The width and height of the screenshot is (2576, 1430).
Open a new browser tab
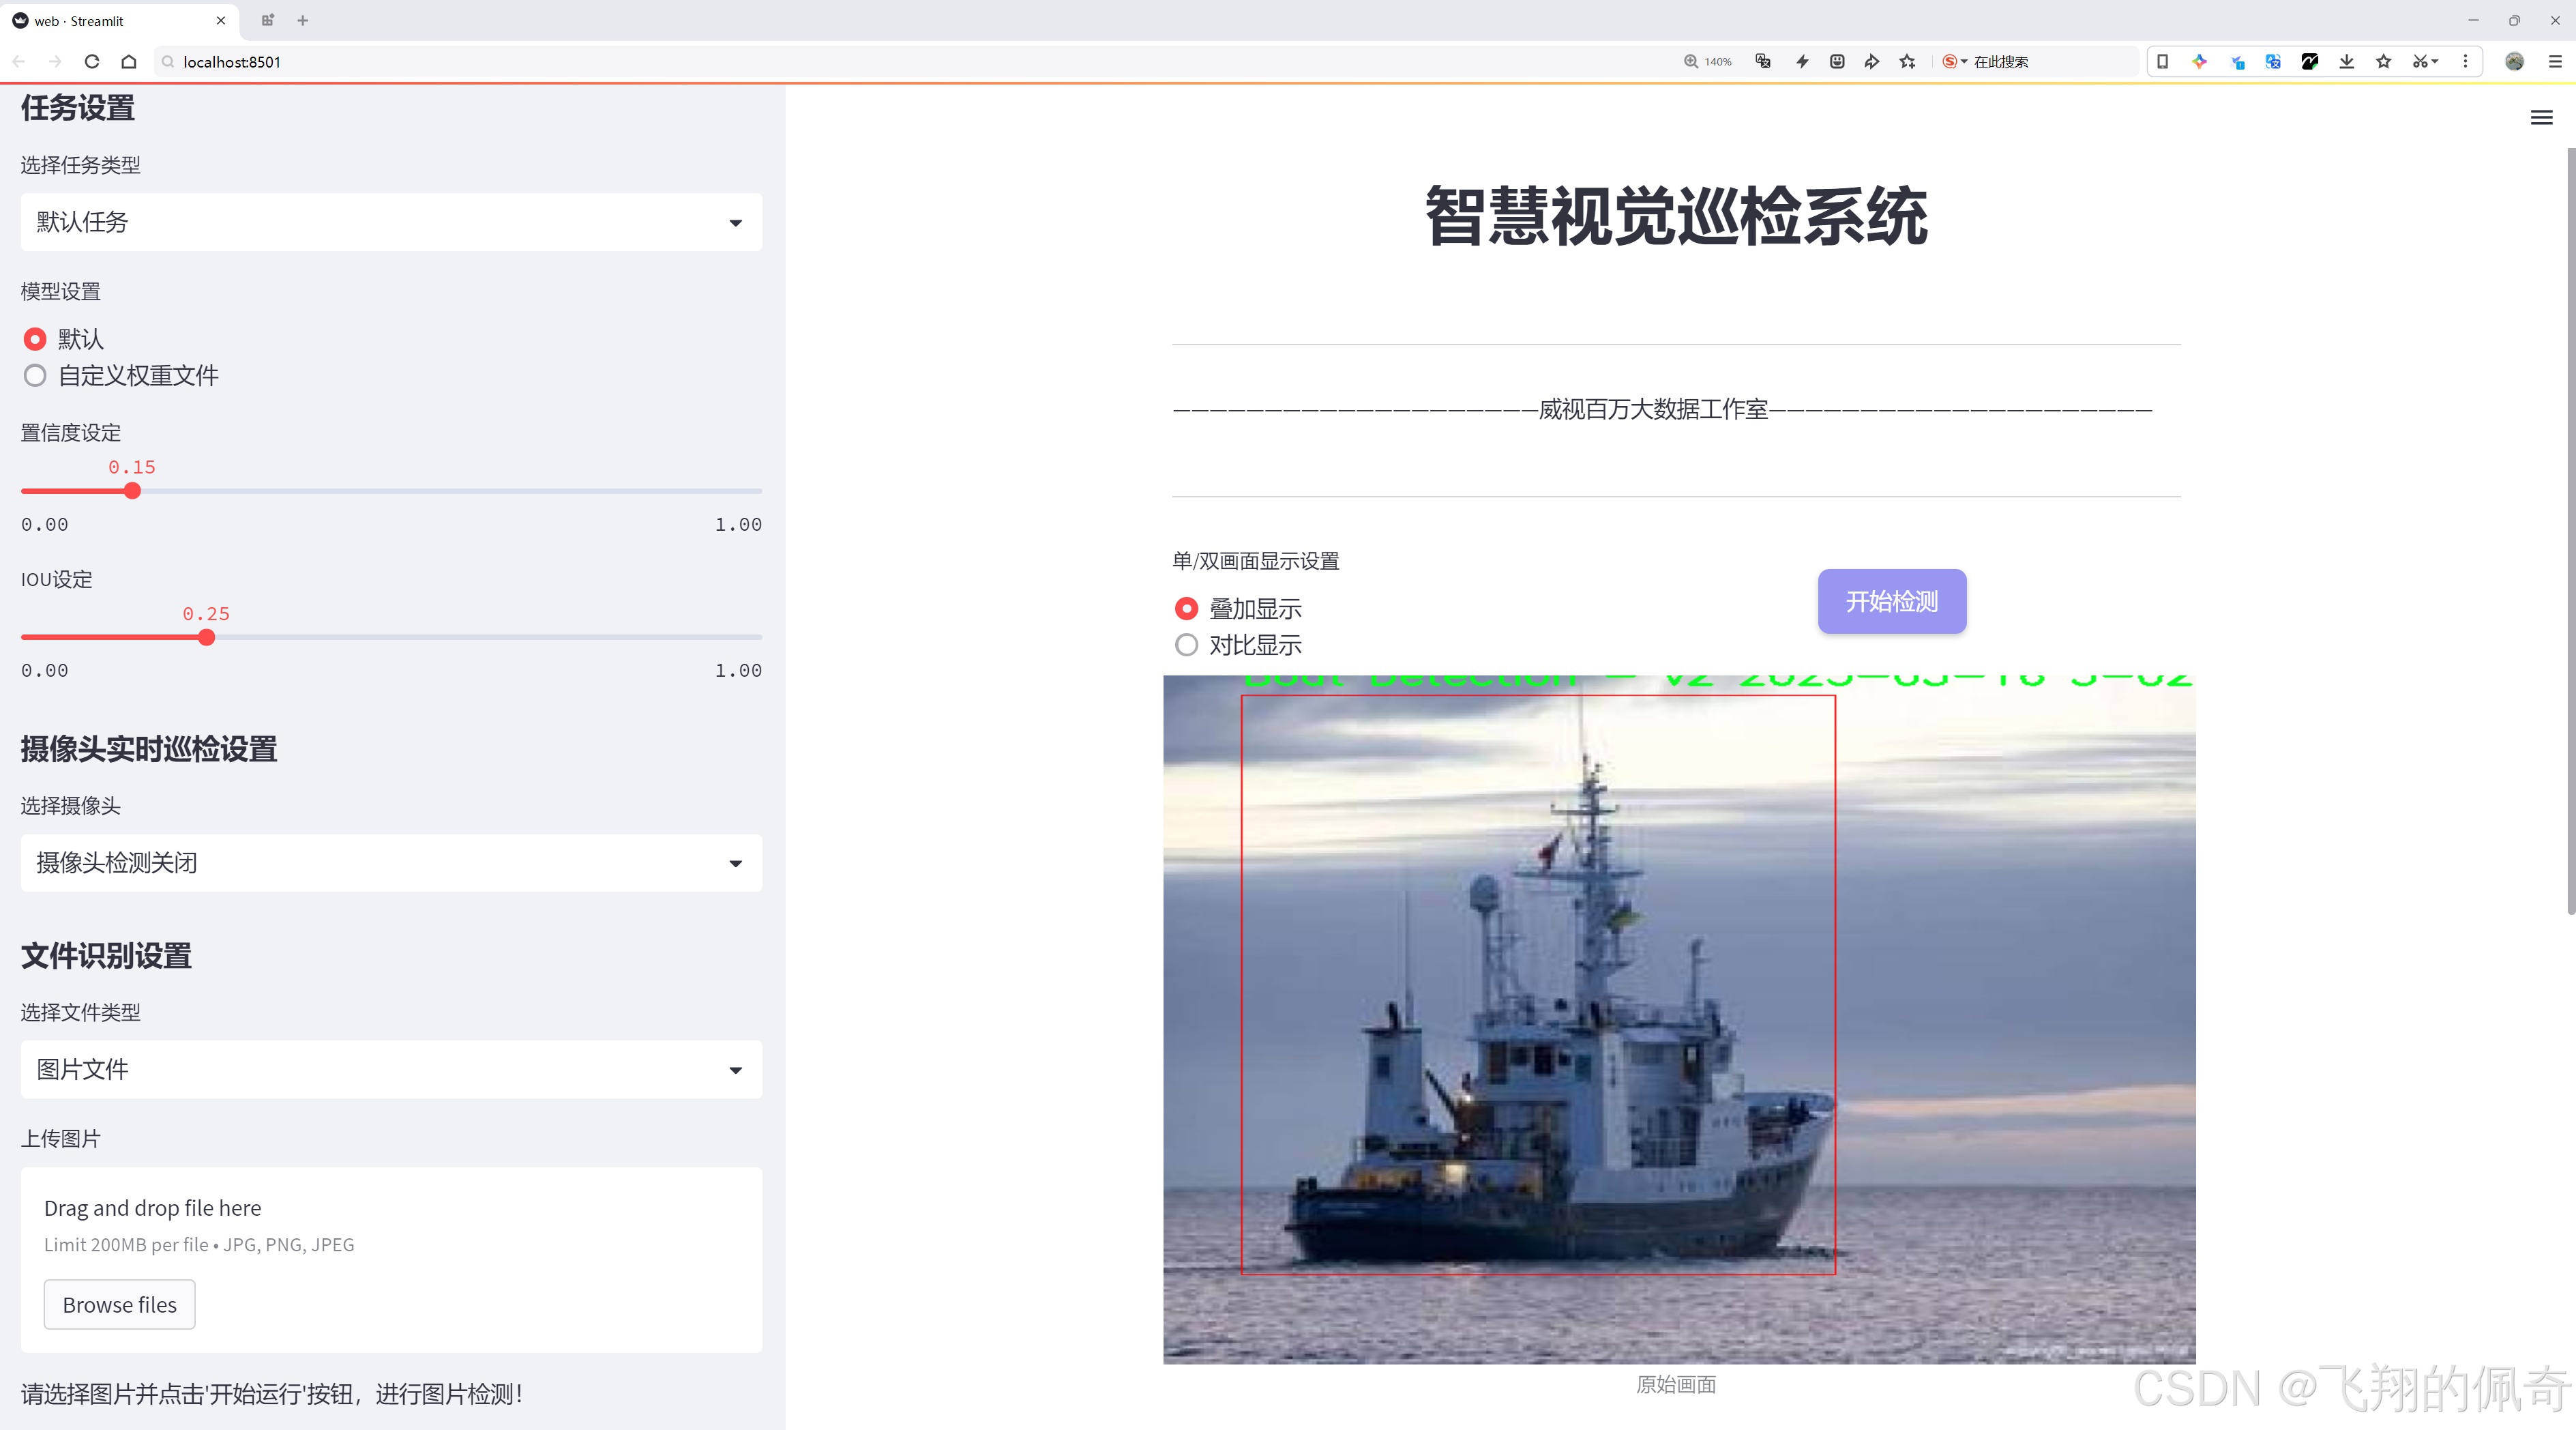(x=303, y=20)
